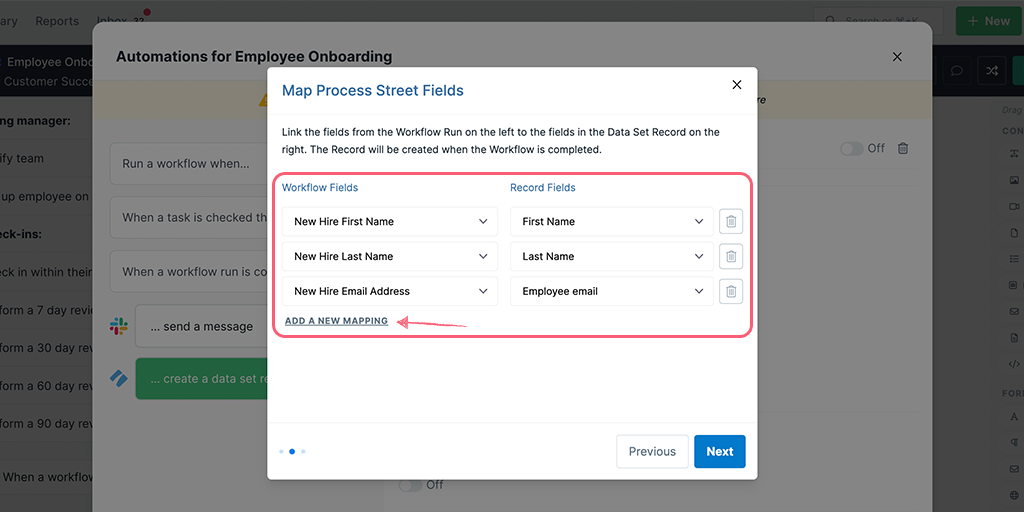1024x512 pixels.
Task: Select the email form field icon
Action: 1014,469
